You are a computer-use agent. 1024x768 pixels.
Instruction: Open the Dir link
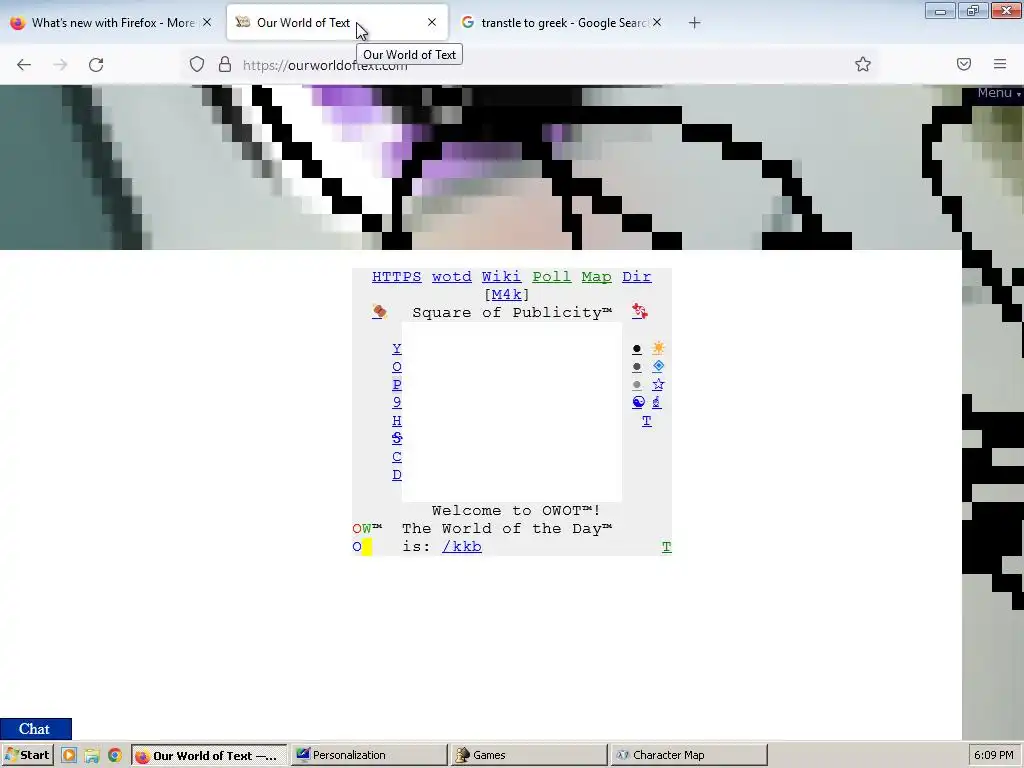637,277
